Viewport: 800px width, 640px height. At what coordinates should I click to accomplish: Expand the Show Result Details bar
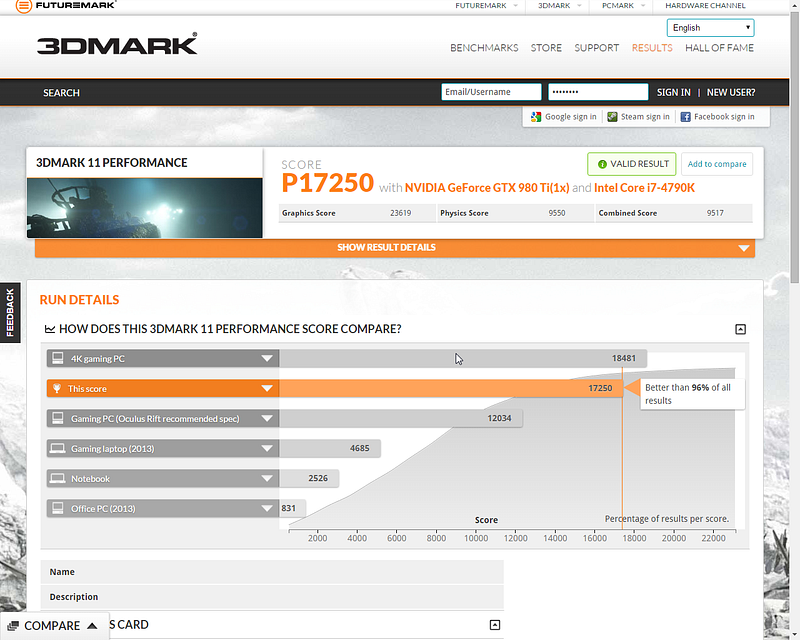coord(394,248)
